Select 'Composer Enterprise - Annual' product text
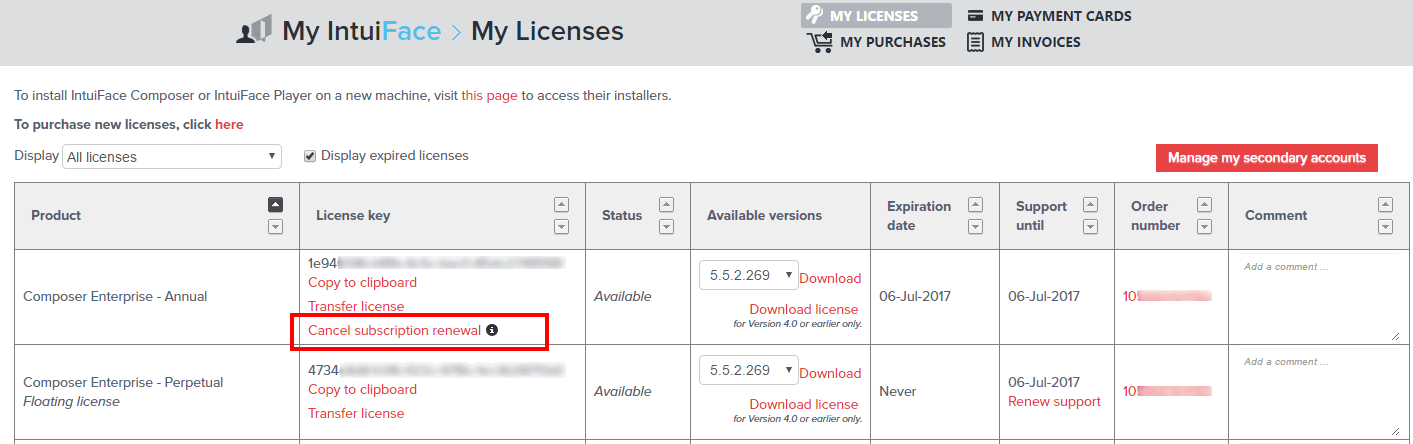This screenshot has height=444, width=1413. pos(115,296)
